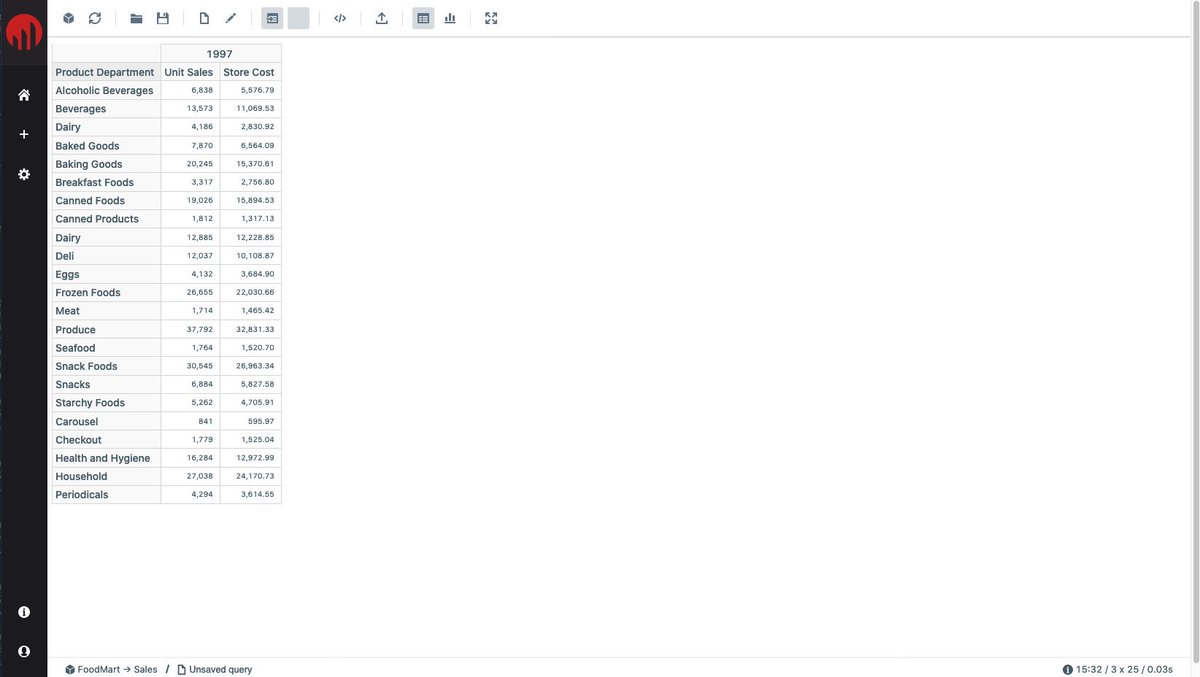Click the Product Department header
Viewport: 1200px width, 677px height.
tap(106, 72)
